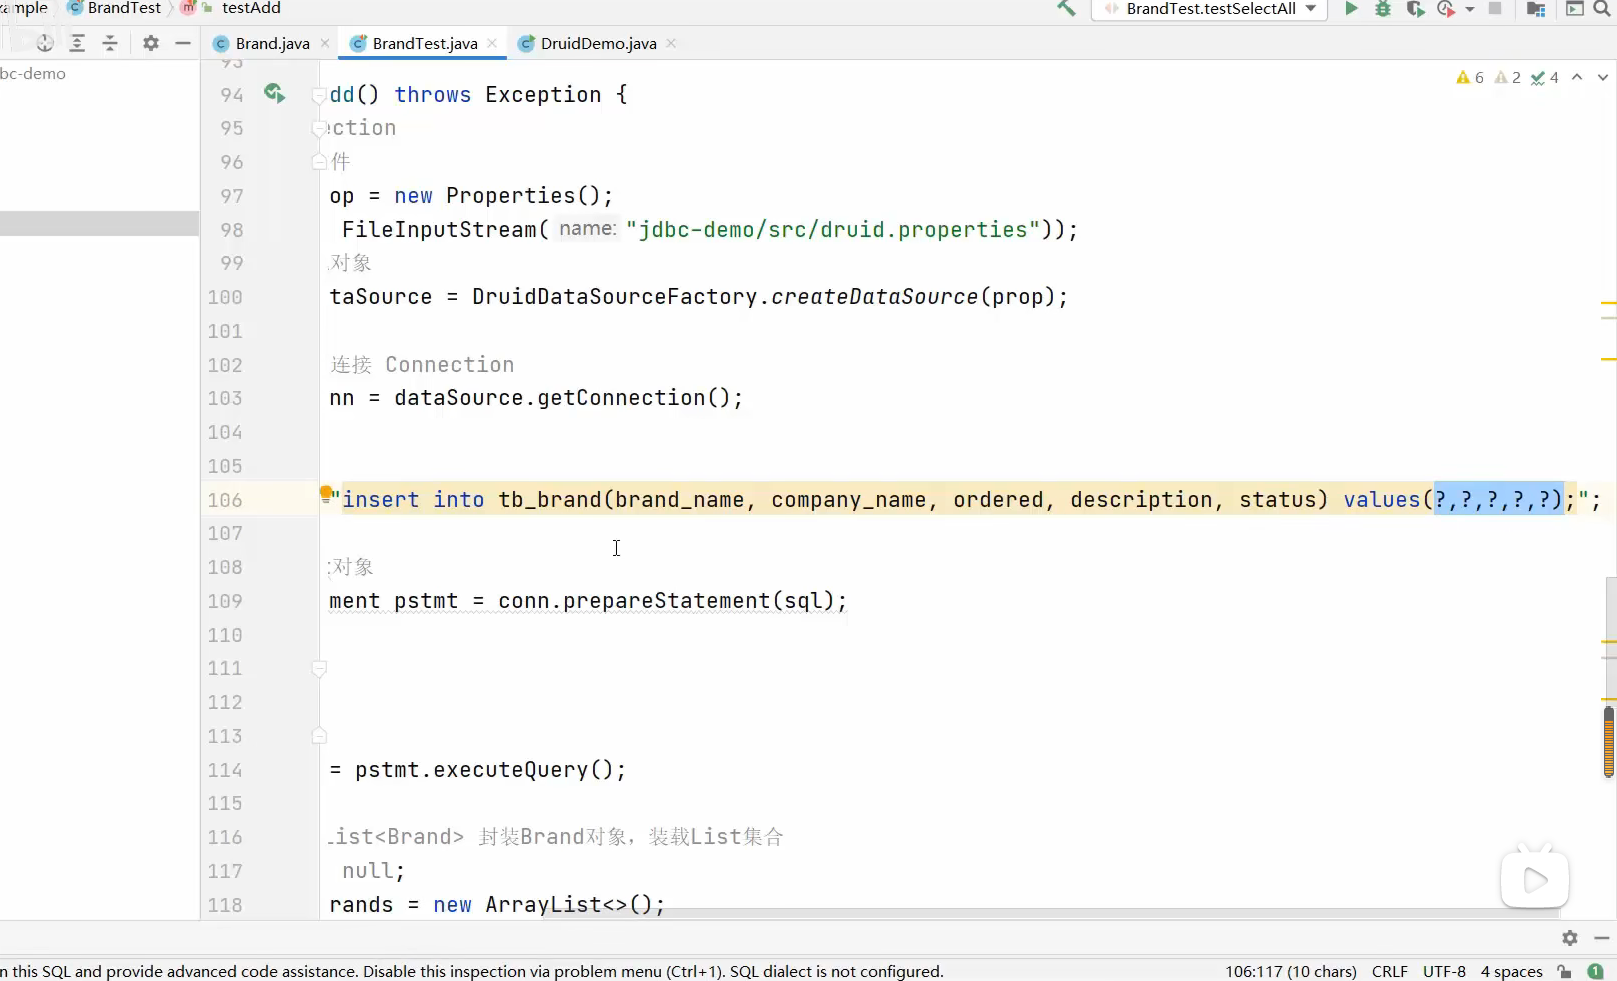The height and width of the screenshot is (981, 1617).
Task: Change line separator CRLF in status bar
Action: click(x=1389, y=971)
